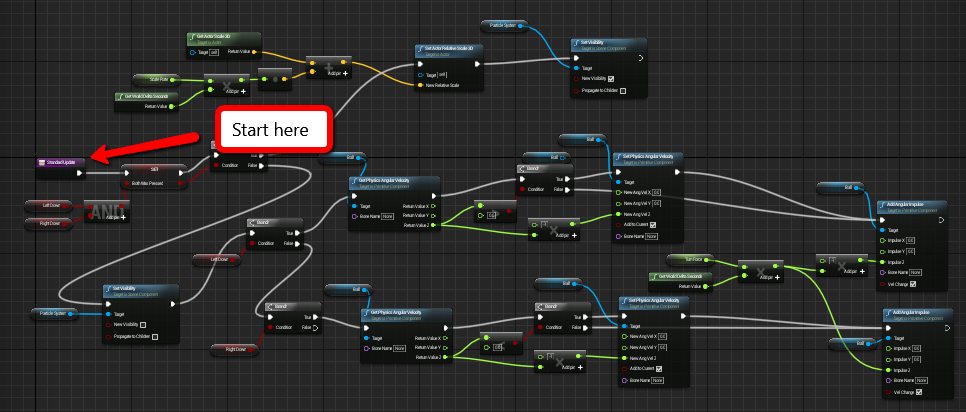Image resolution: width=966 pixels, height=412 pixels.
Task: Click the Scale Rate variable output pin
Action: (x=172, y=79)
